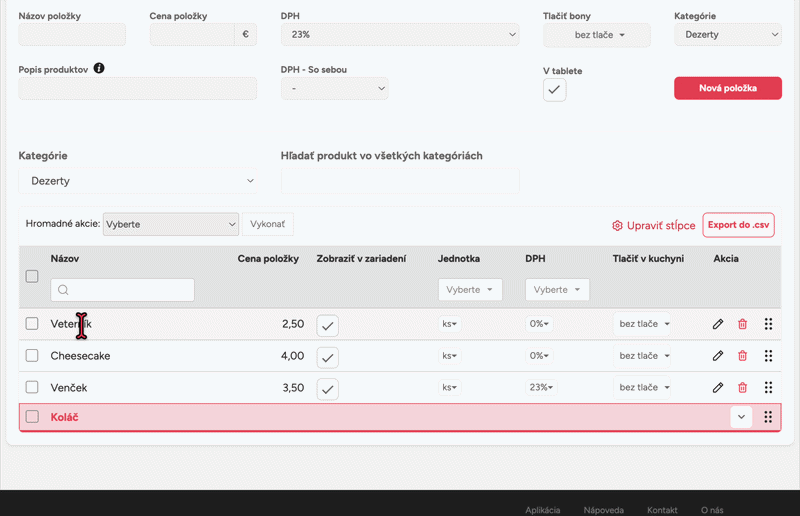This screenshot has width=800, height=516.
Task: Click the Venček item name
Action: 69,387
